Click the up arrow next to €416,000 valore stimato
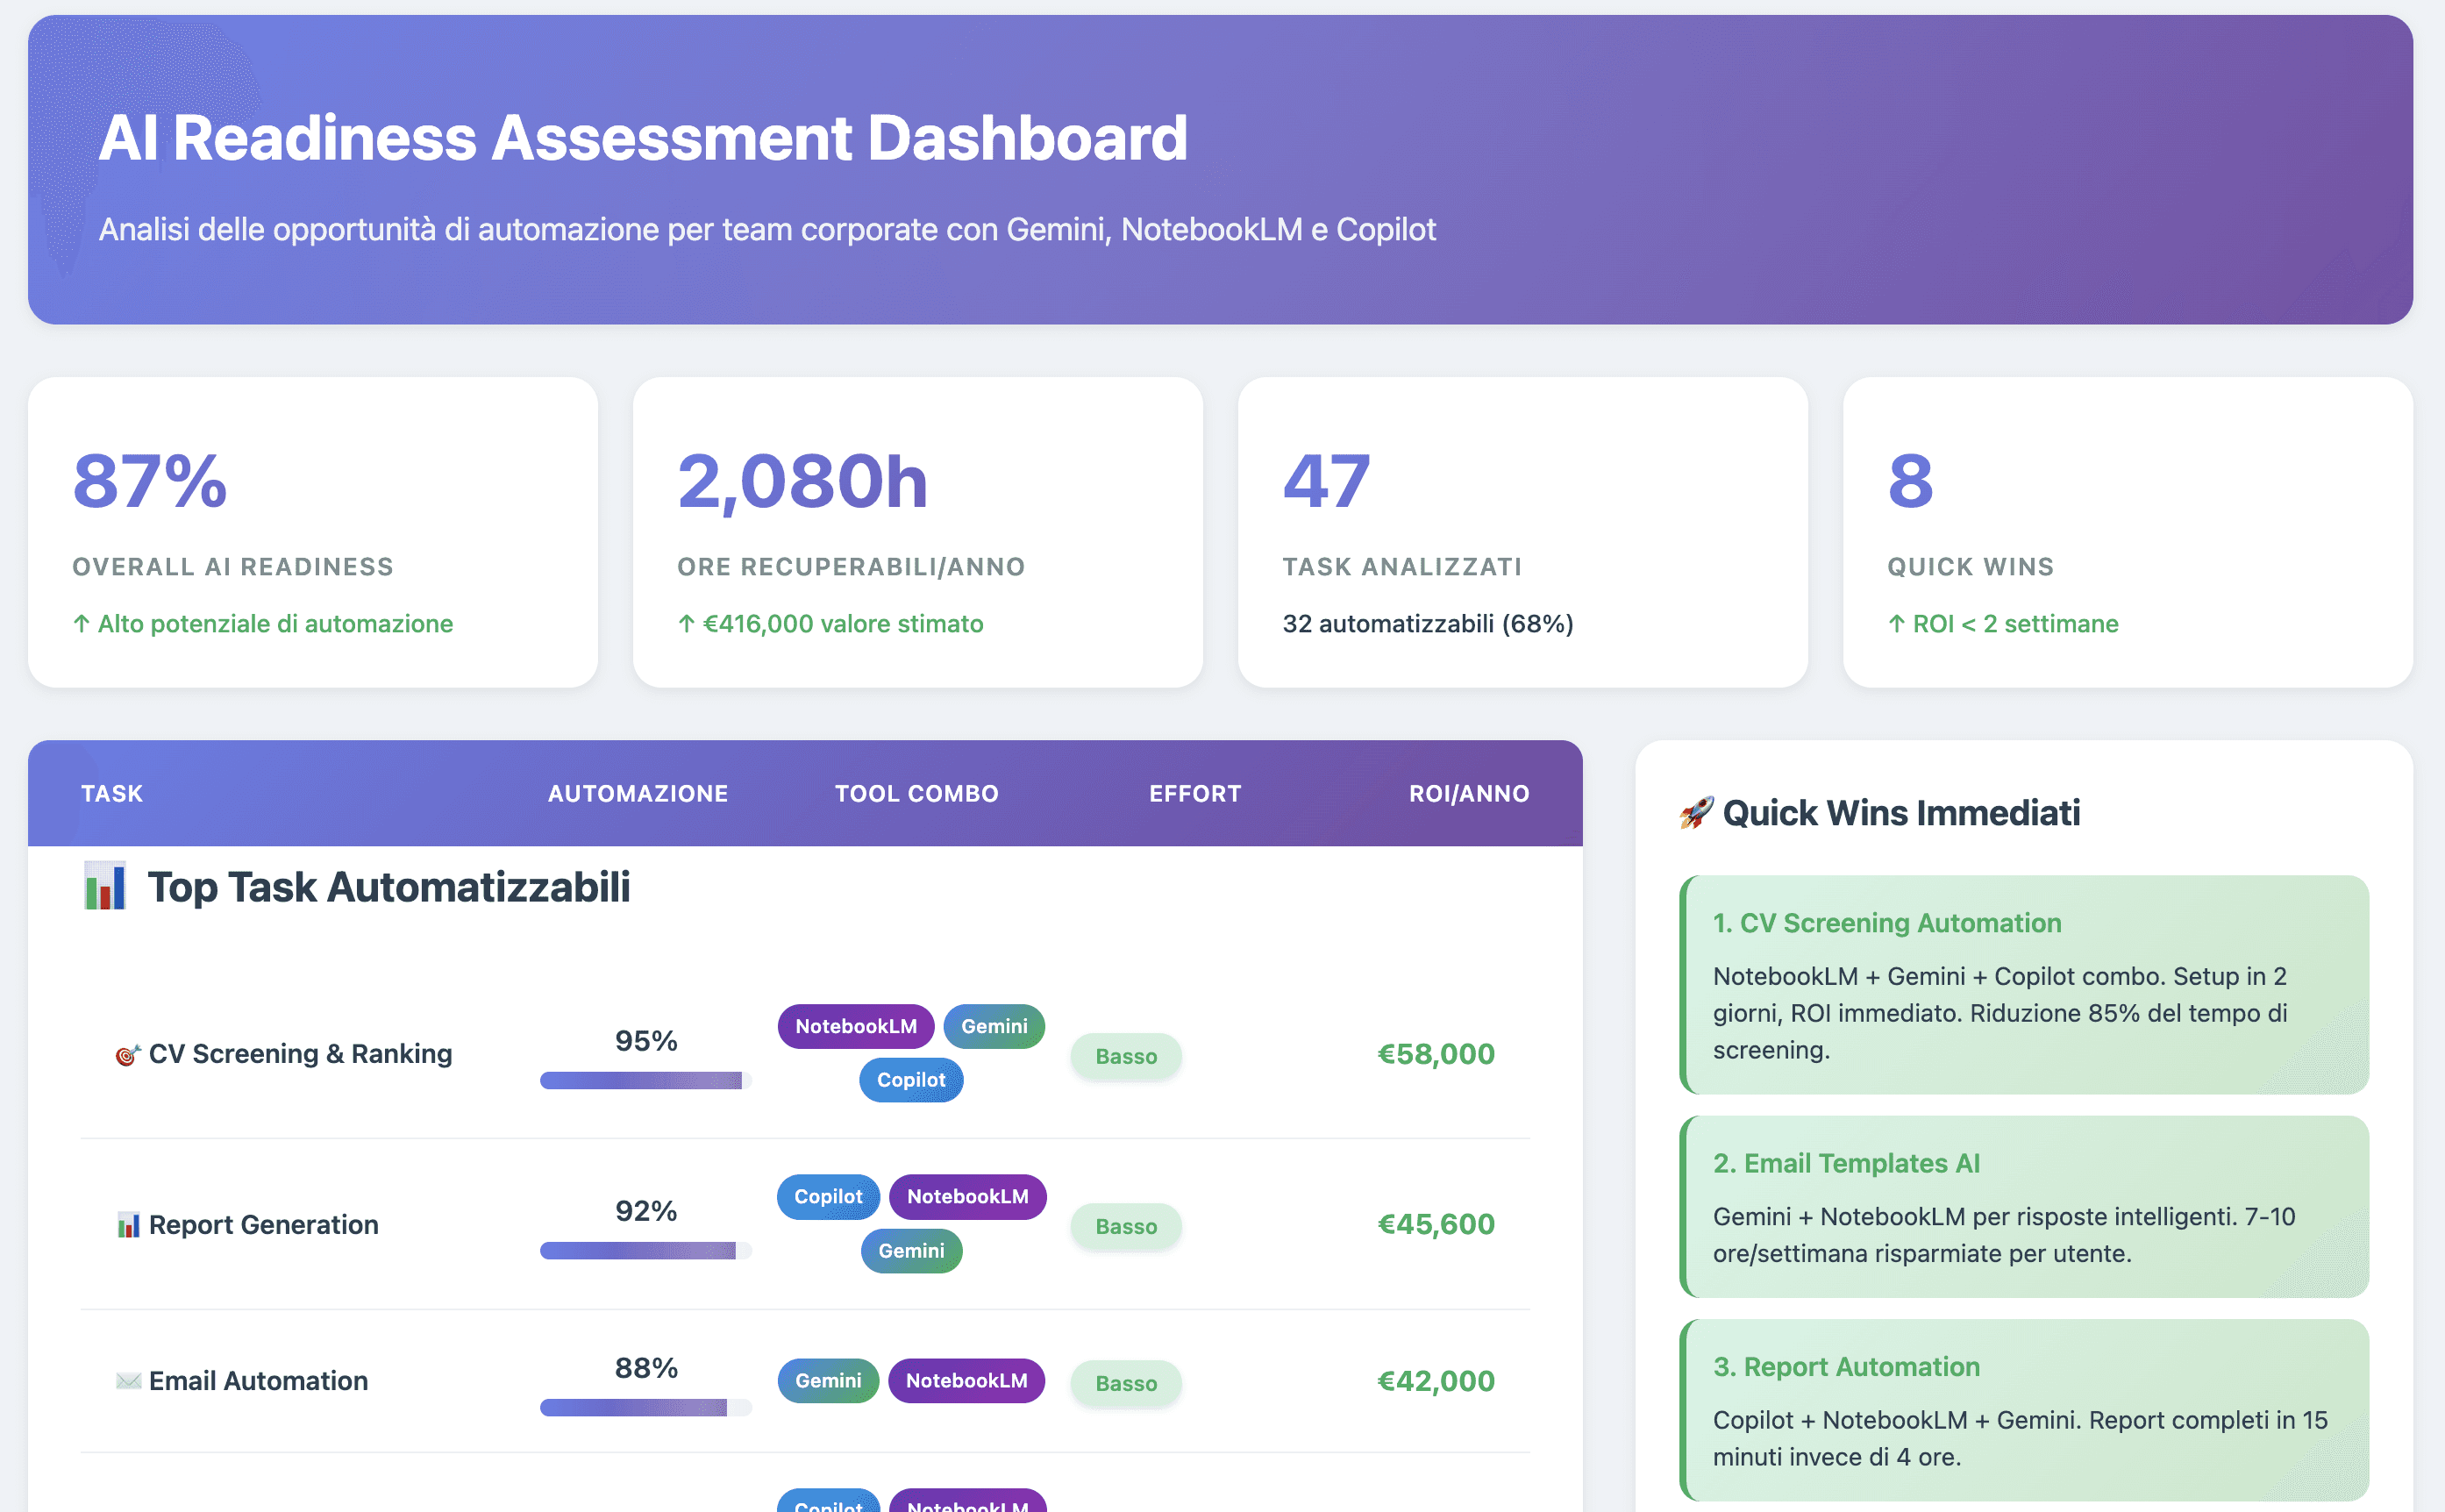Screen dimensions: 2445x1512 click(x=686, y=624)
